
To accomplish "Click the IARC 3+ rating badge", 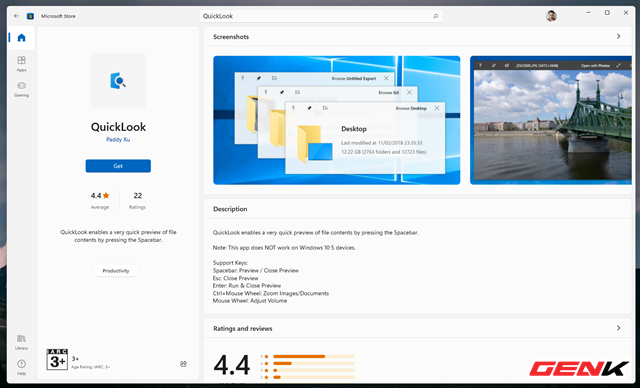I will click(x=57, y=359).
